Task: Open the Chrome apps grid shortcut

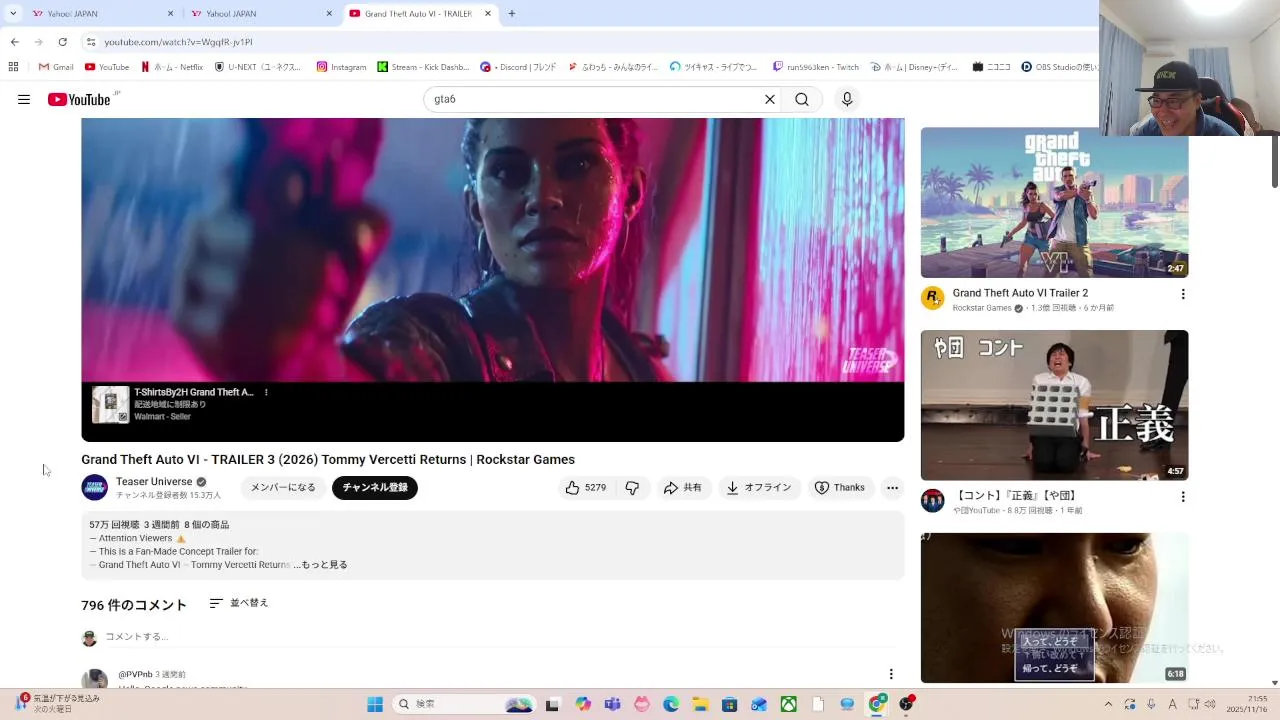Action: (x=13, y=67)
